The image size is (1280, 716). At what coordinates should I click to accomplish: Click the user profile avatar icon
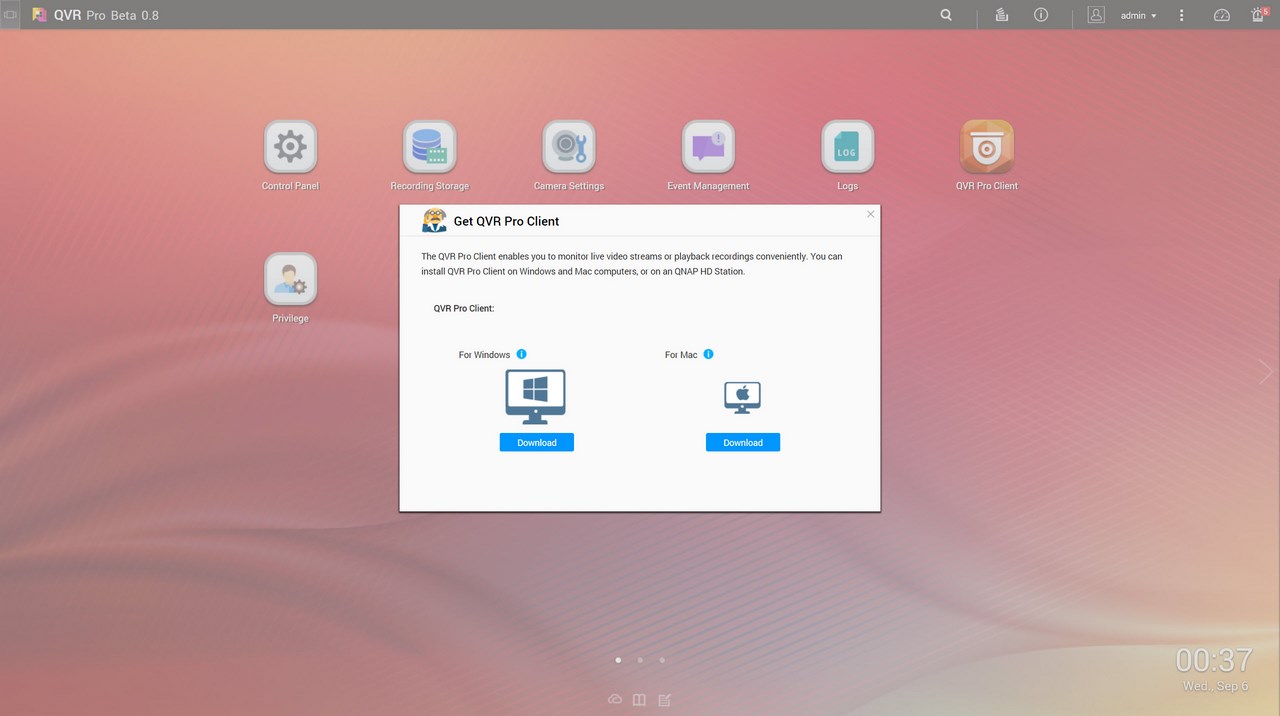1096,15
